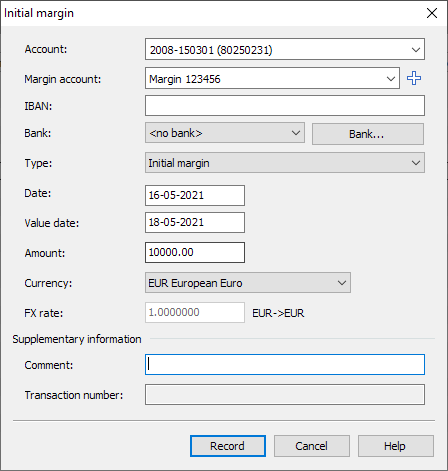This screenshot has height=471, width=448.
Task: Click the Amount field showing 10000.00
Action: [x=195, y=252]
